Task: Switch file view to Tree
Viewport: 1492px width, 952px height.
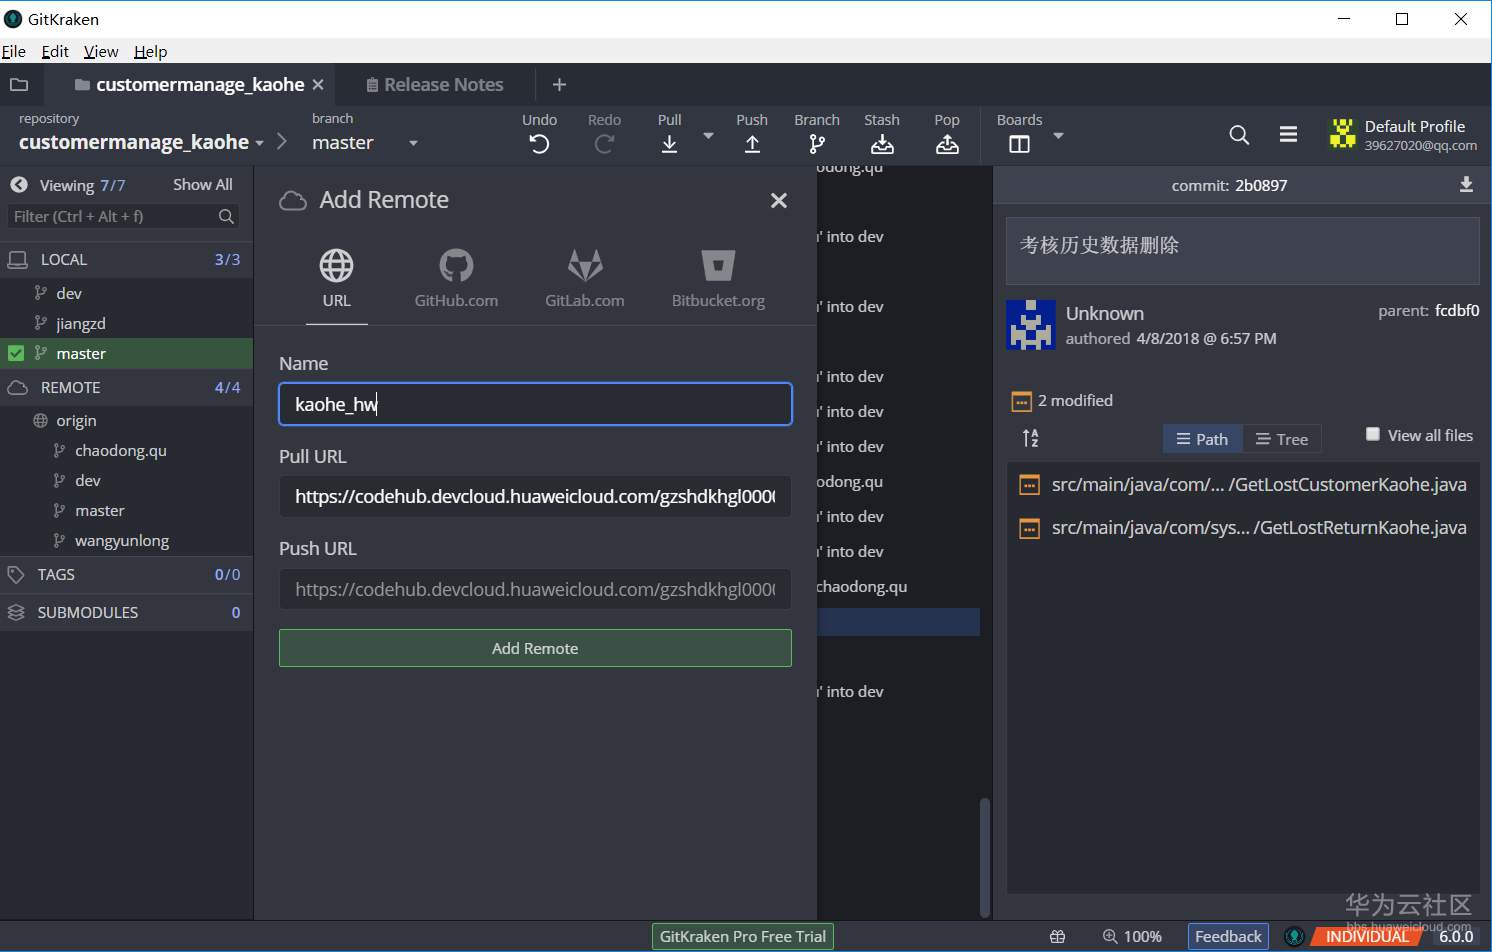Action: click(1282, 439)
